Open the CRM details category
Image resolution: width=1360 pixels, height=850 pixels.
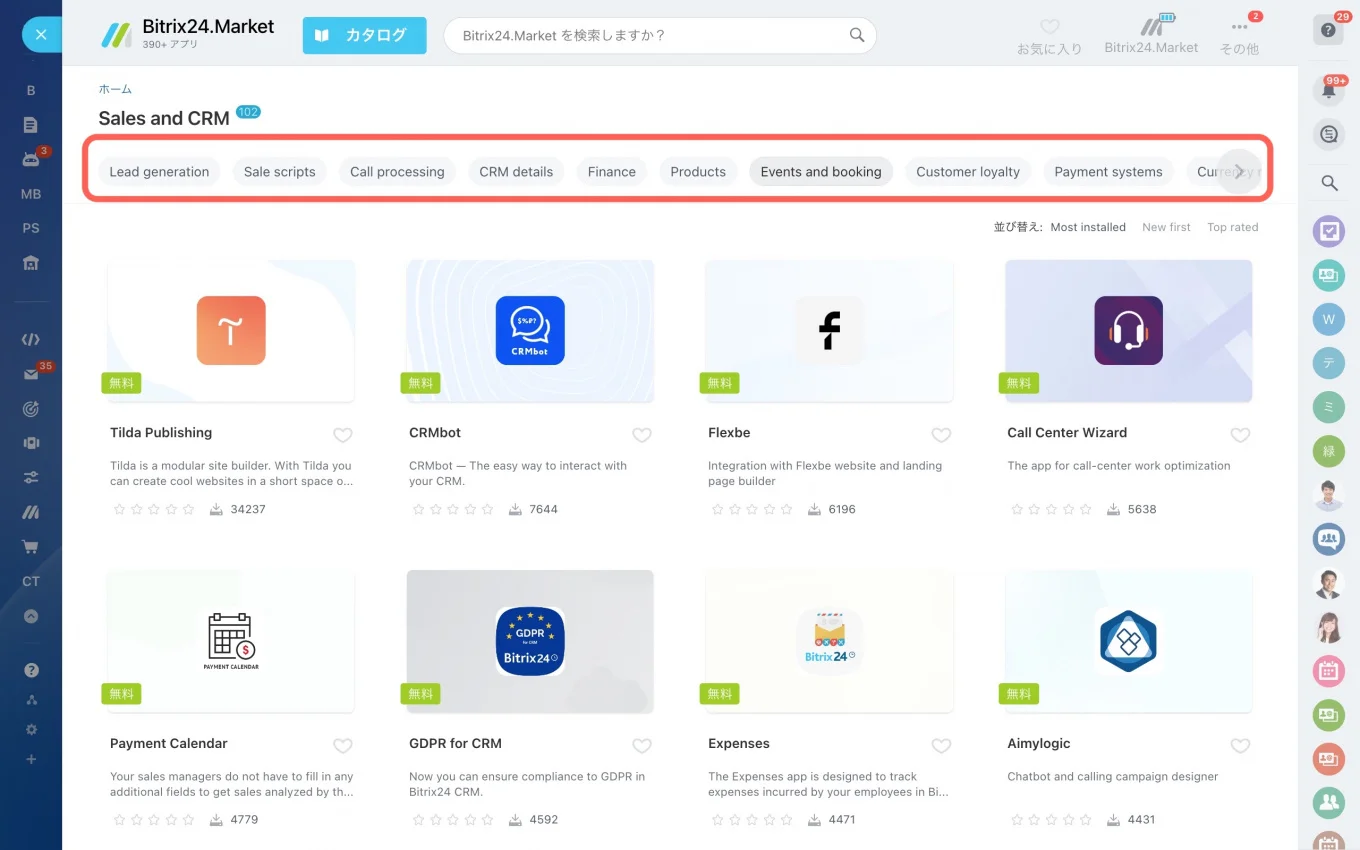click(516, 172)
